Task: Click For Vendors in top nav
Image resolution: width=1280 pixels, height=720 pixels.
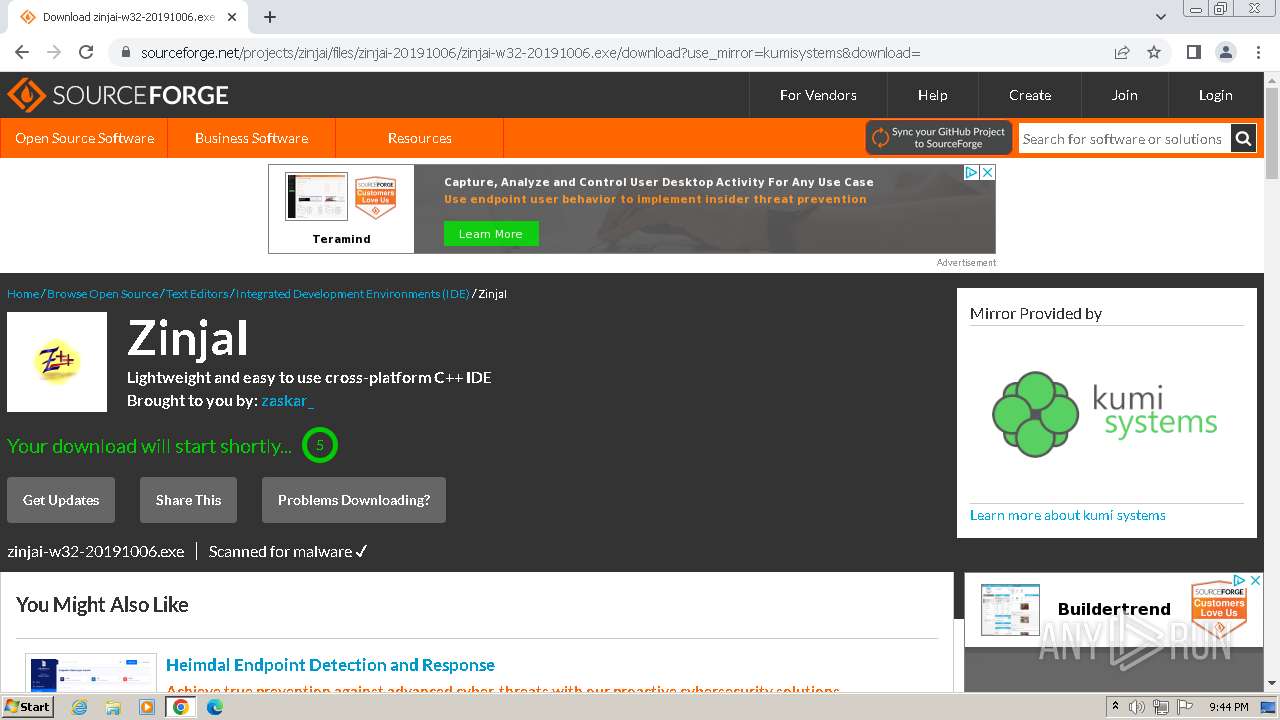Action: click(x=818, y=95)
